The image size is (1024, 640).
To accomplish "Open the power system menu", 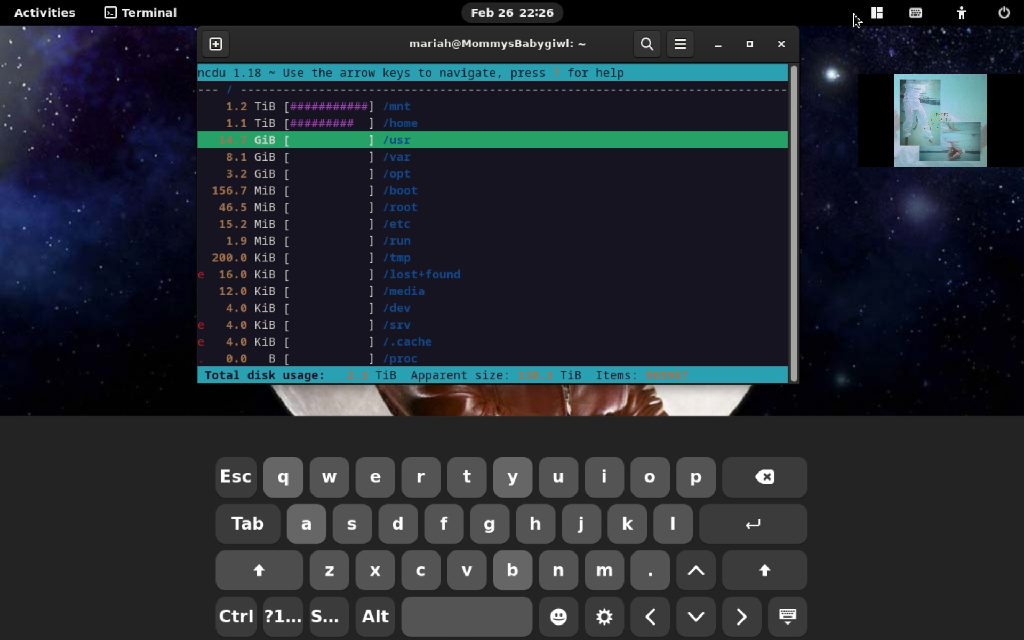I will coord(1004,13).
